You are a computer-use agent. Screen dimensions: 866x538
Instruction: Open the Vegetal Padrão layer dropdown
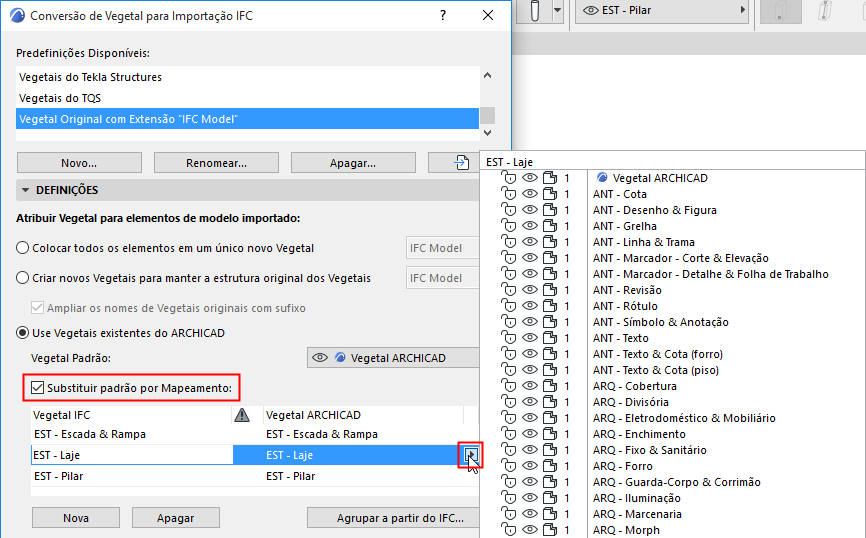(x=393, y=358)
